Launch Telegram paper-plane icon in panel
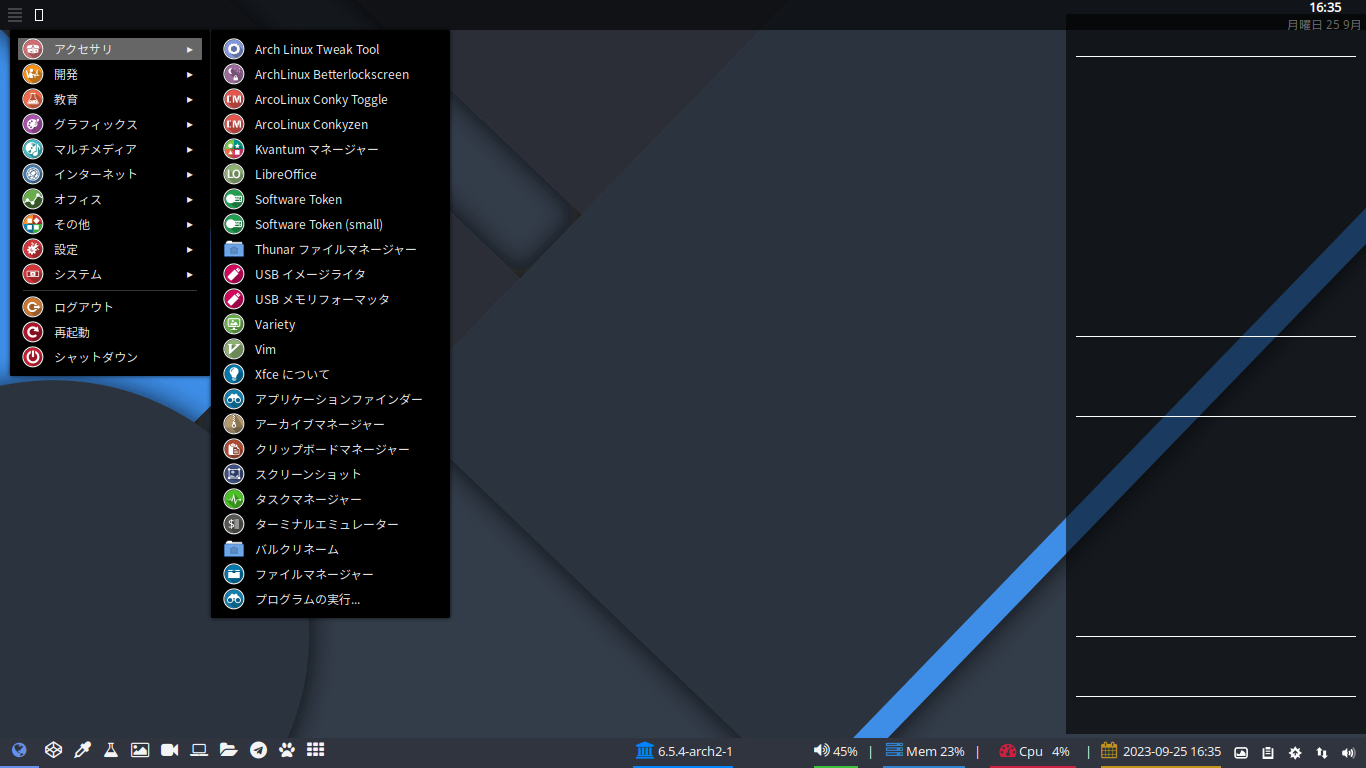Screen dimensions: 1366x768 click(258, 750)
